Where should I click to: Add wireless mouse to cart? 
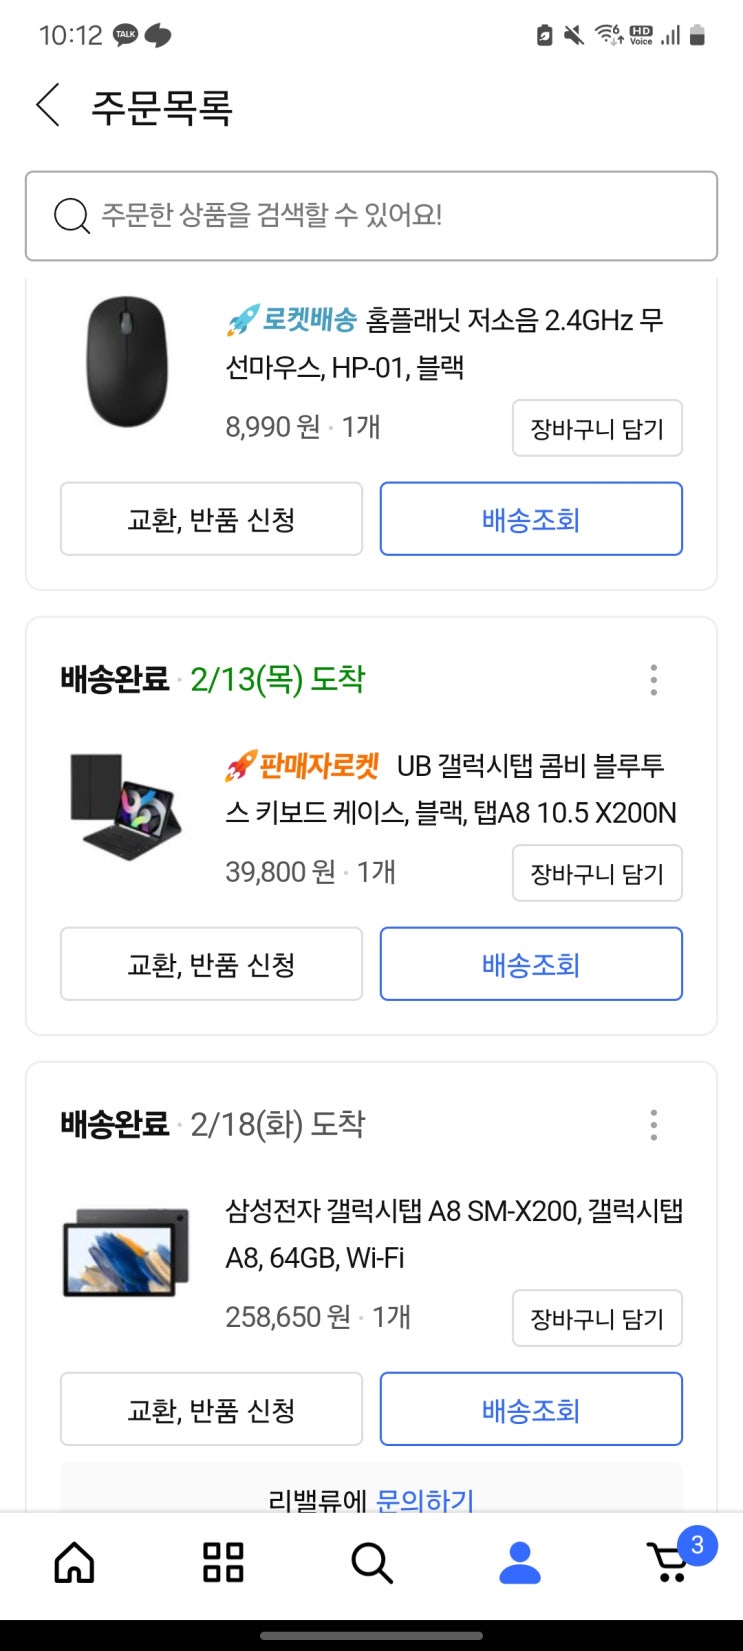tap(597, 428)
